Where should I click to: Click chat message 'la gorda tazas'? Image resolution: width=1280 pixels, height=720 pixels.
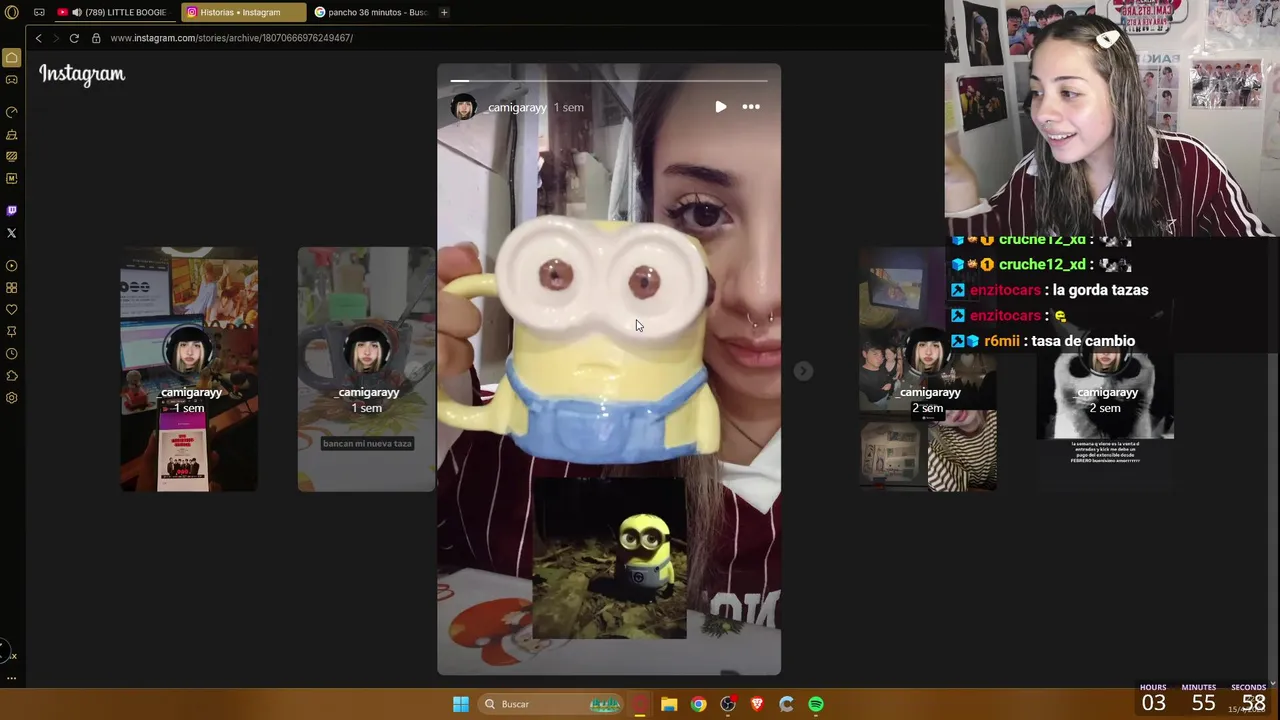[x=1100, y=290]
